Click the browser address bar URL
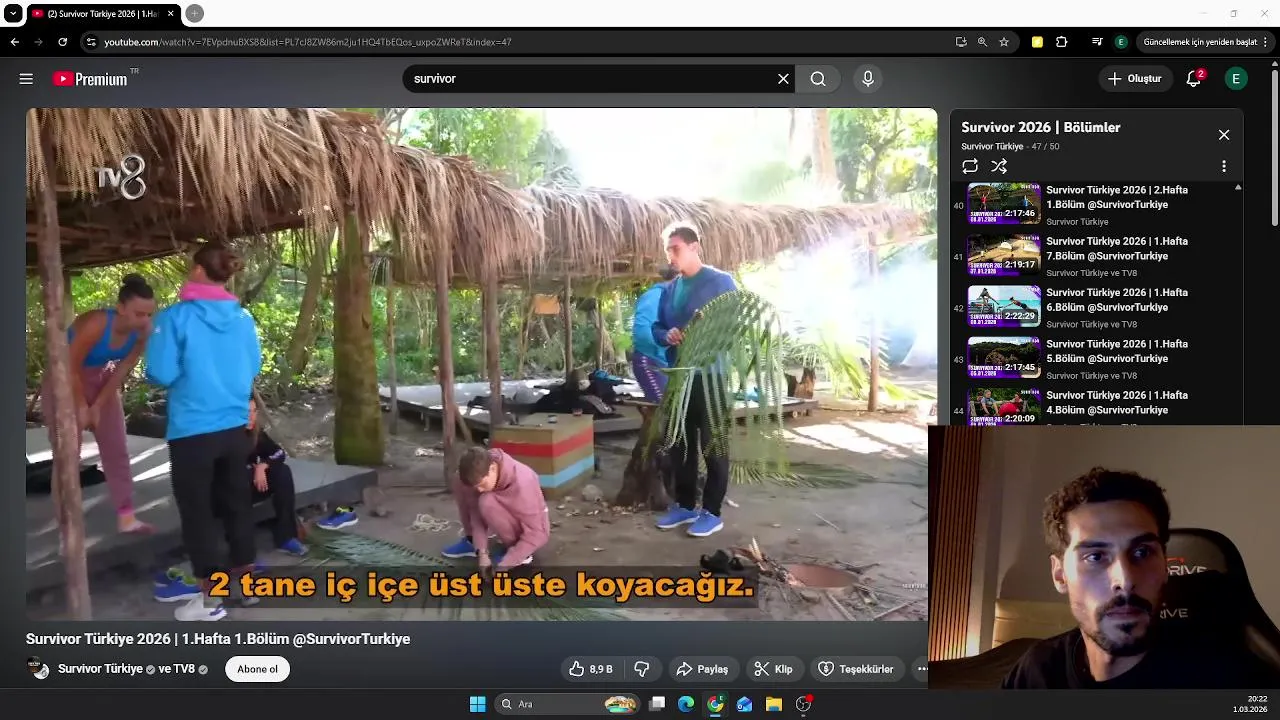The height and width of the screenshot is (720, 1280). [x=308, y=42]
